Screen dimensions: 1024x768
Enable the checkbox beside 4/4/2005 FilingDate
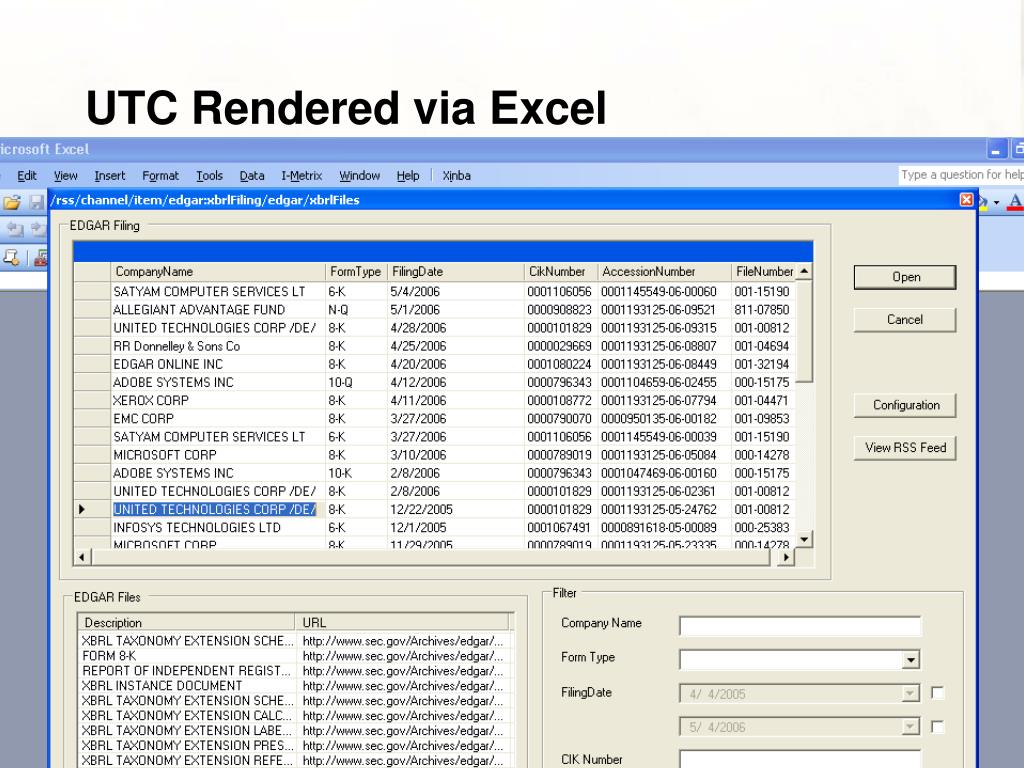click(x=938, y=693)
